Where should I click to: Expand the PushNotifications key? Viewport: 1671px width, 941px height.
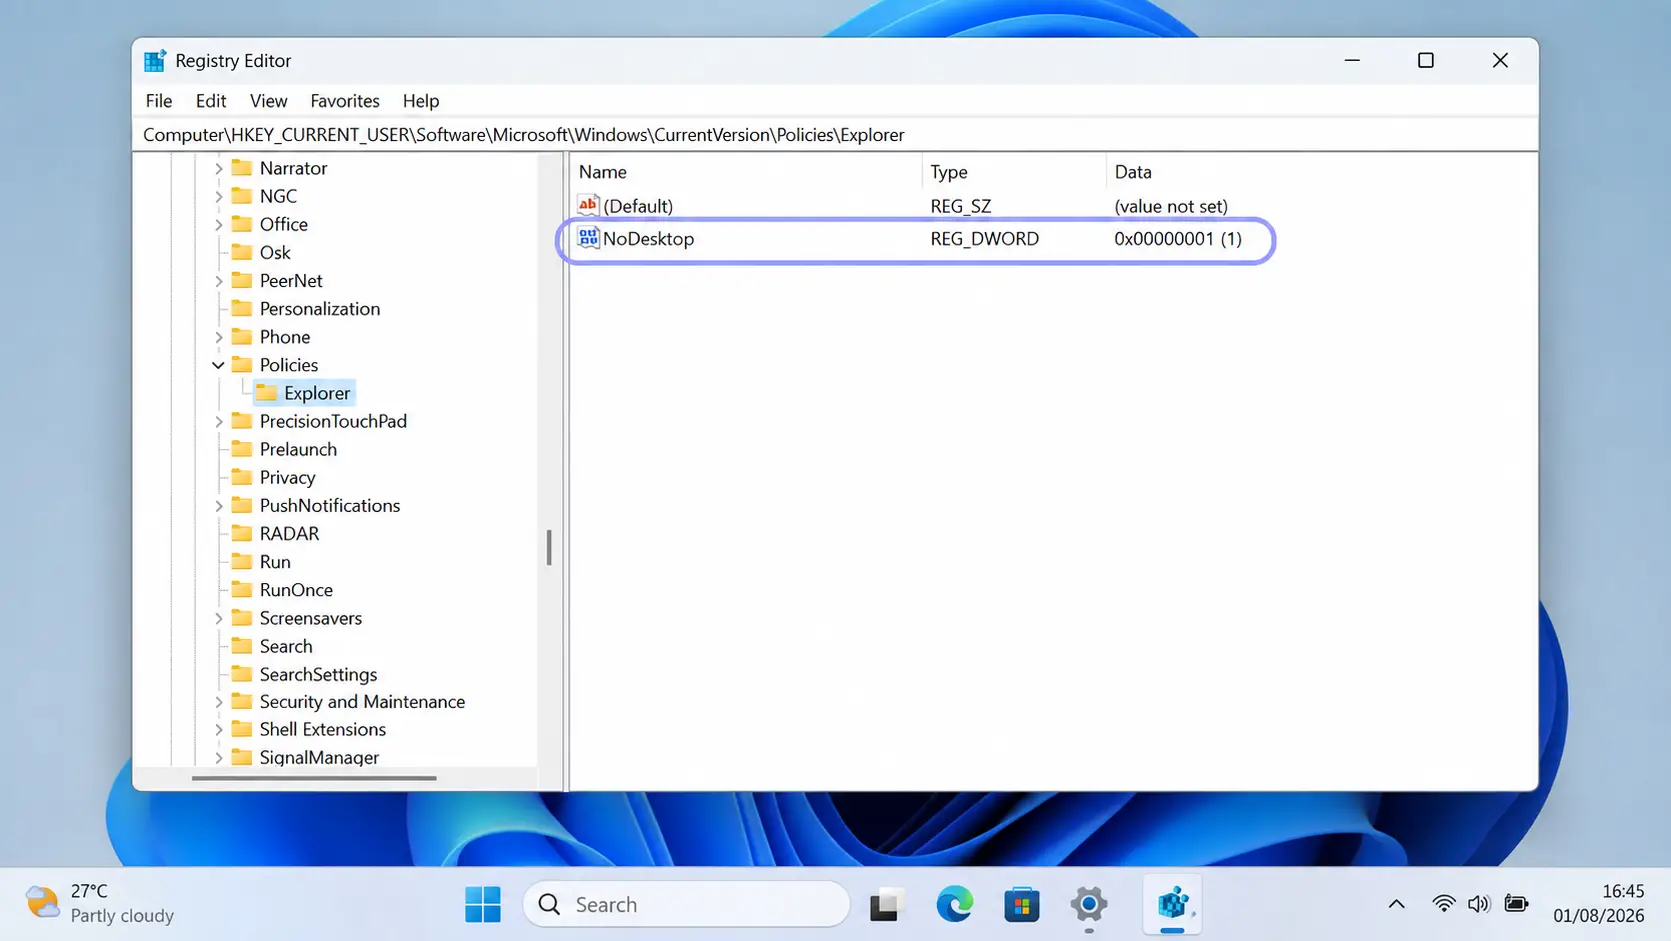click(x=218, y=505)
